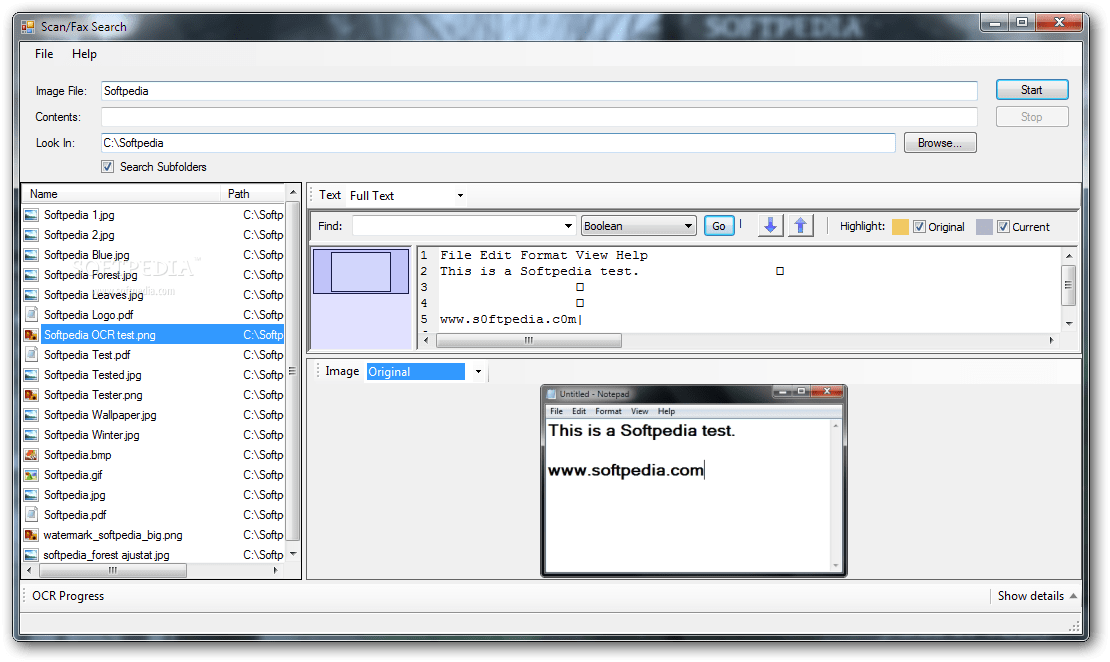Screen dimensions: 1110x662
Task: Toggle the Search Subfolders checkbox
Action: (x=108, y=166)
